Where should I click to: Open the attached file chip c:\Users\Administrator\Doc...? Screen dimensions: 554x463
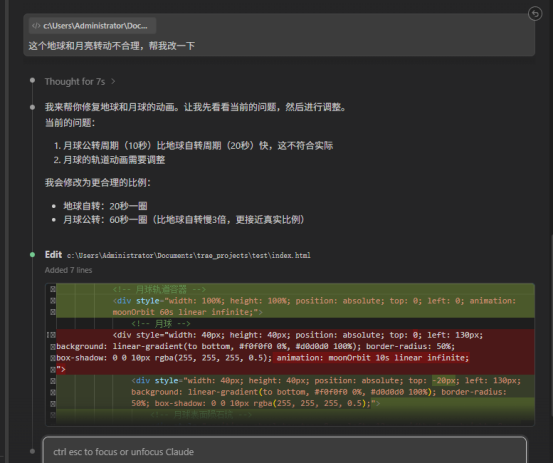pos(92,26)
